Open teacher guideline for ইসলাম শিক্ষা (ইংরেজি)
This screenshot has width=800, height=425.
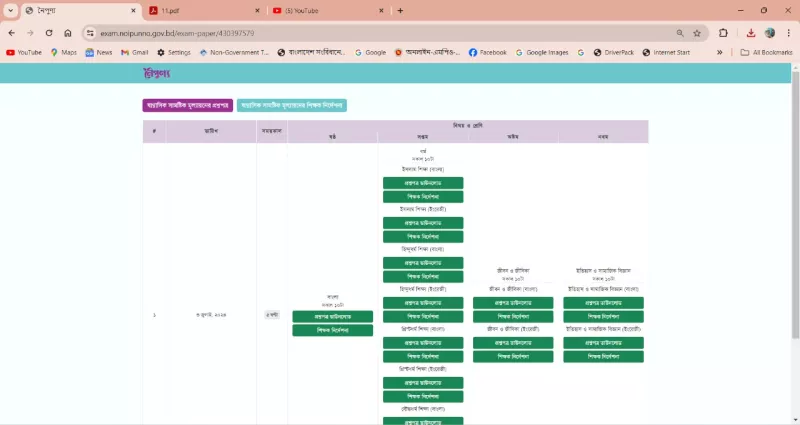[x=423, y=237]
